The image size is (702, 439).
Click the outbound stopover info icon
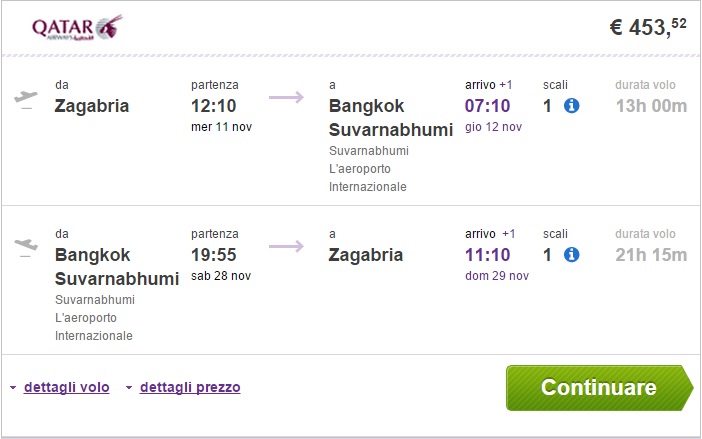pos(572,105)
